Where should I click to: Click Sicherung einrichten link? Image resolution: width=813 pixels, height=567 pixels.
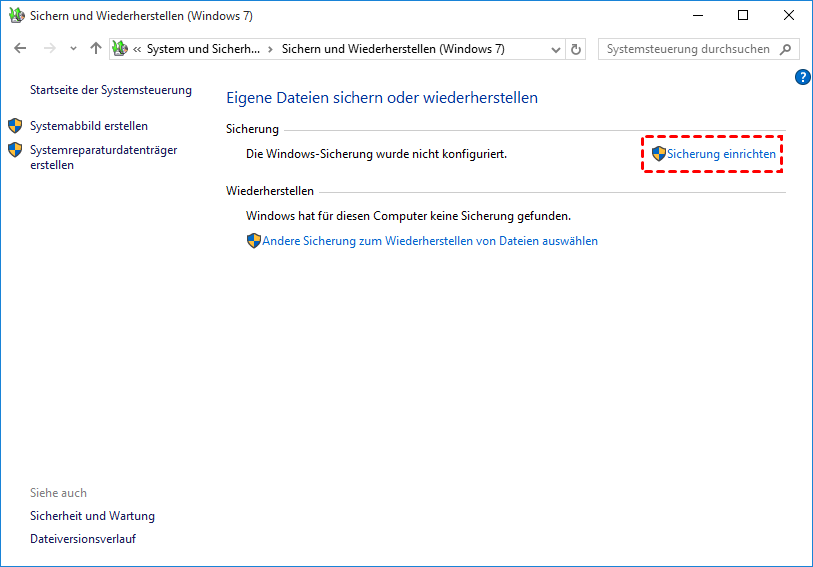721,154
